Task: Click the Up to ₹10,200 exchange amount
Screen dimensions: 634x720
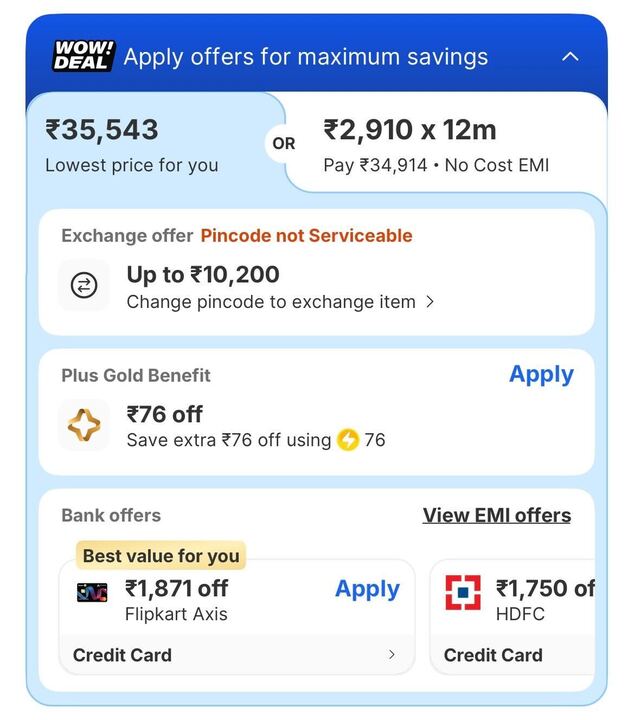Action: pos(203,275)
